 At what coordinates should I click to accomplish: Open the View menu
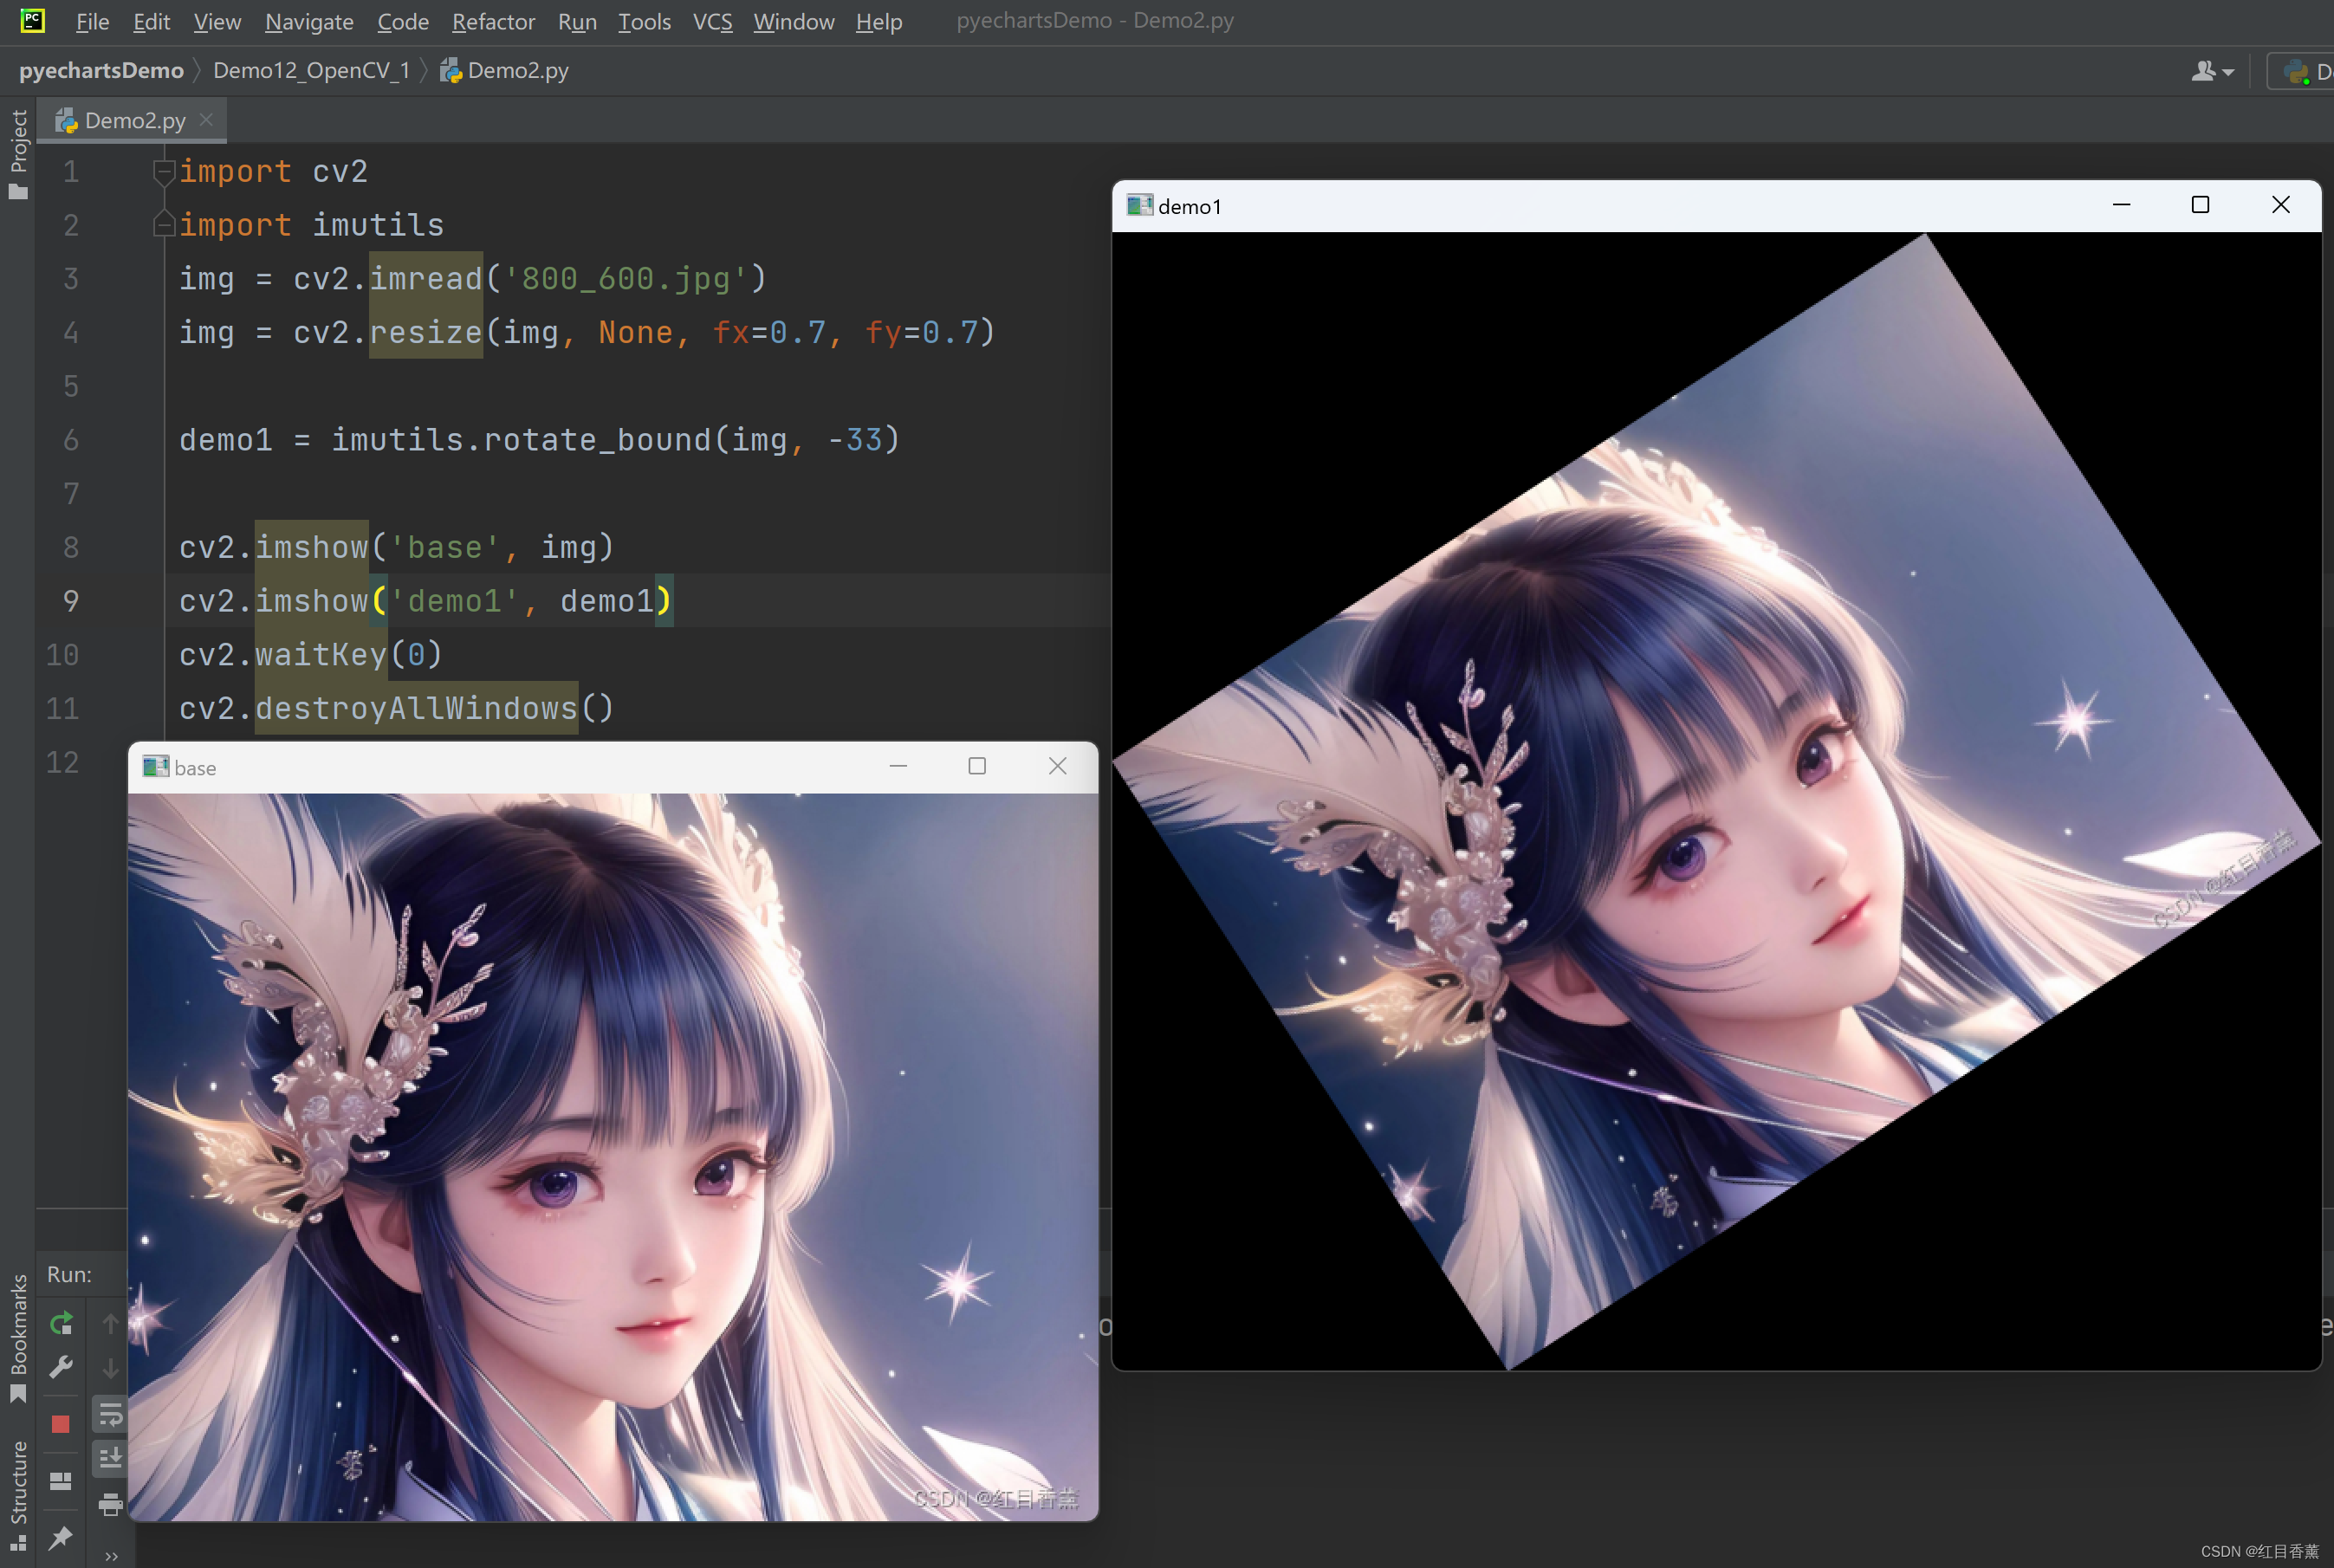[x=217, y=21]
